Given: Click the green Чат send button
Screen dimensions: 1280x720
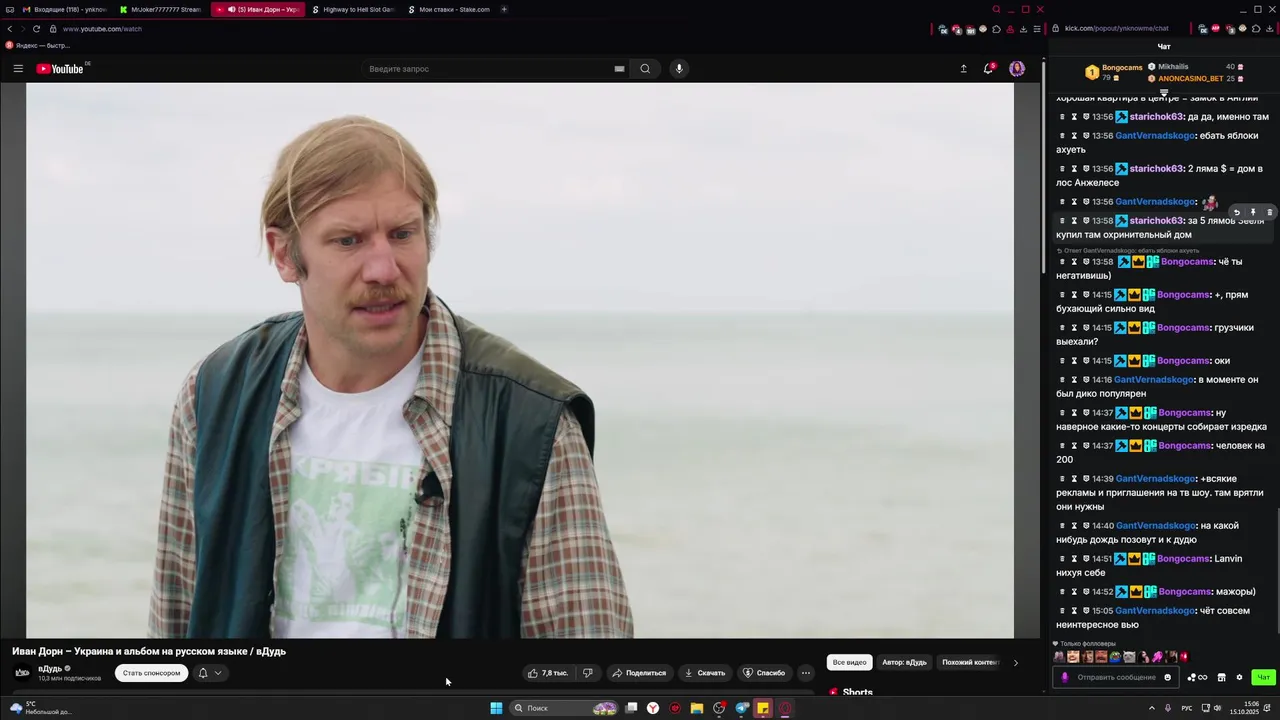Looking at the screenshot, I should [1263, 677].
